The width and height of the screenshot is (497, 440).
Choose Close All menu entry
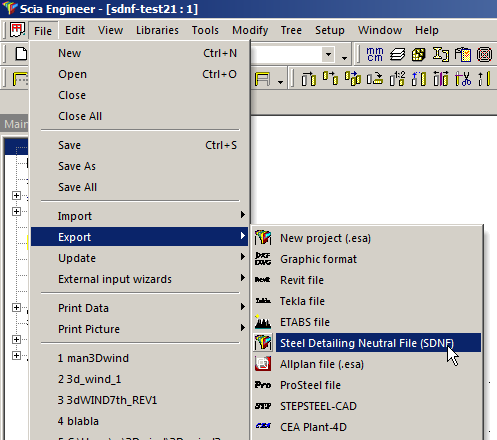click(139, 116)
